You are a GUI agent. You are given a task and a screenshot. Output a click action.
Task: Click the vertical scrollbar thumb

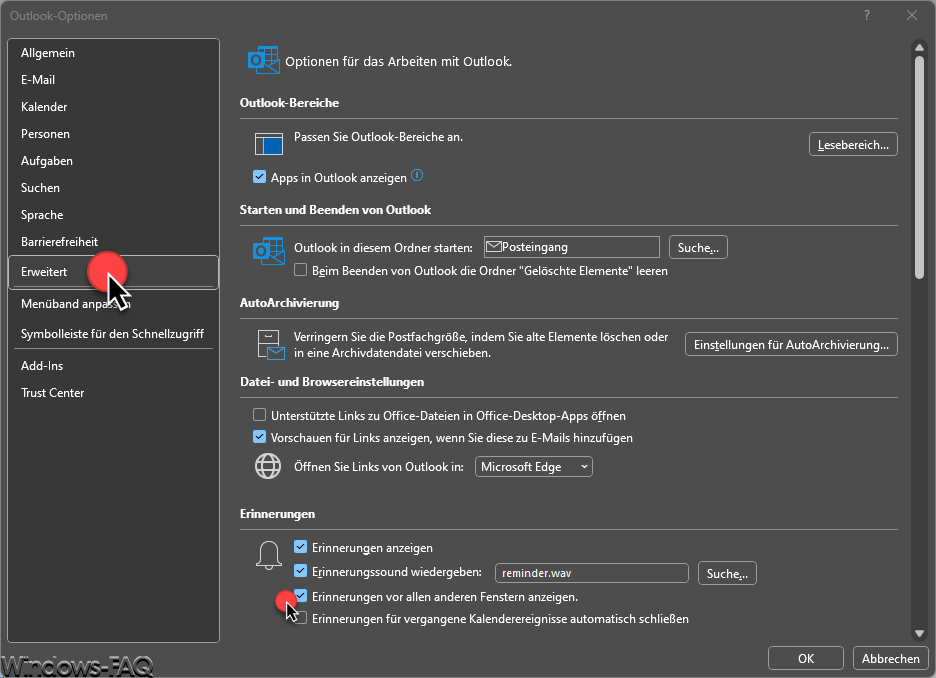pyautogui.click(x=919, y=167)
